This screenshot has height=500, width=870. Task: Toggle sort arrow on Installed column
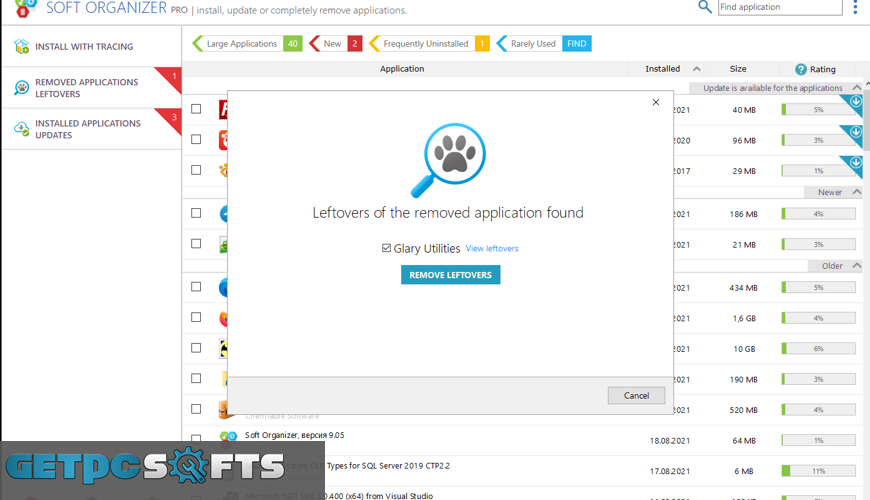(x=696, y=69)
